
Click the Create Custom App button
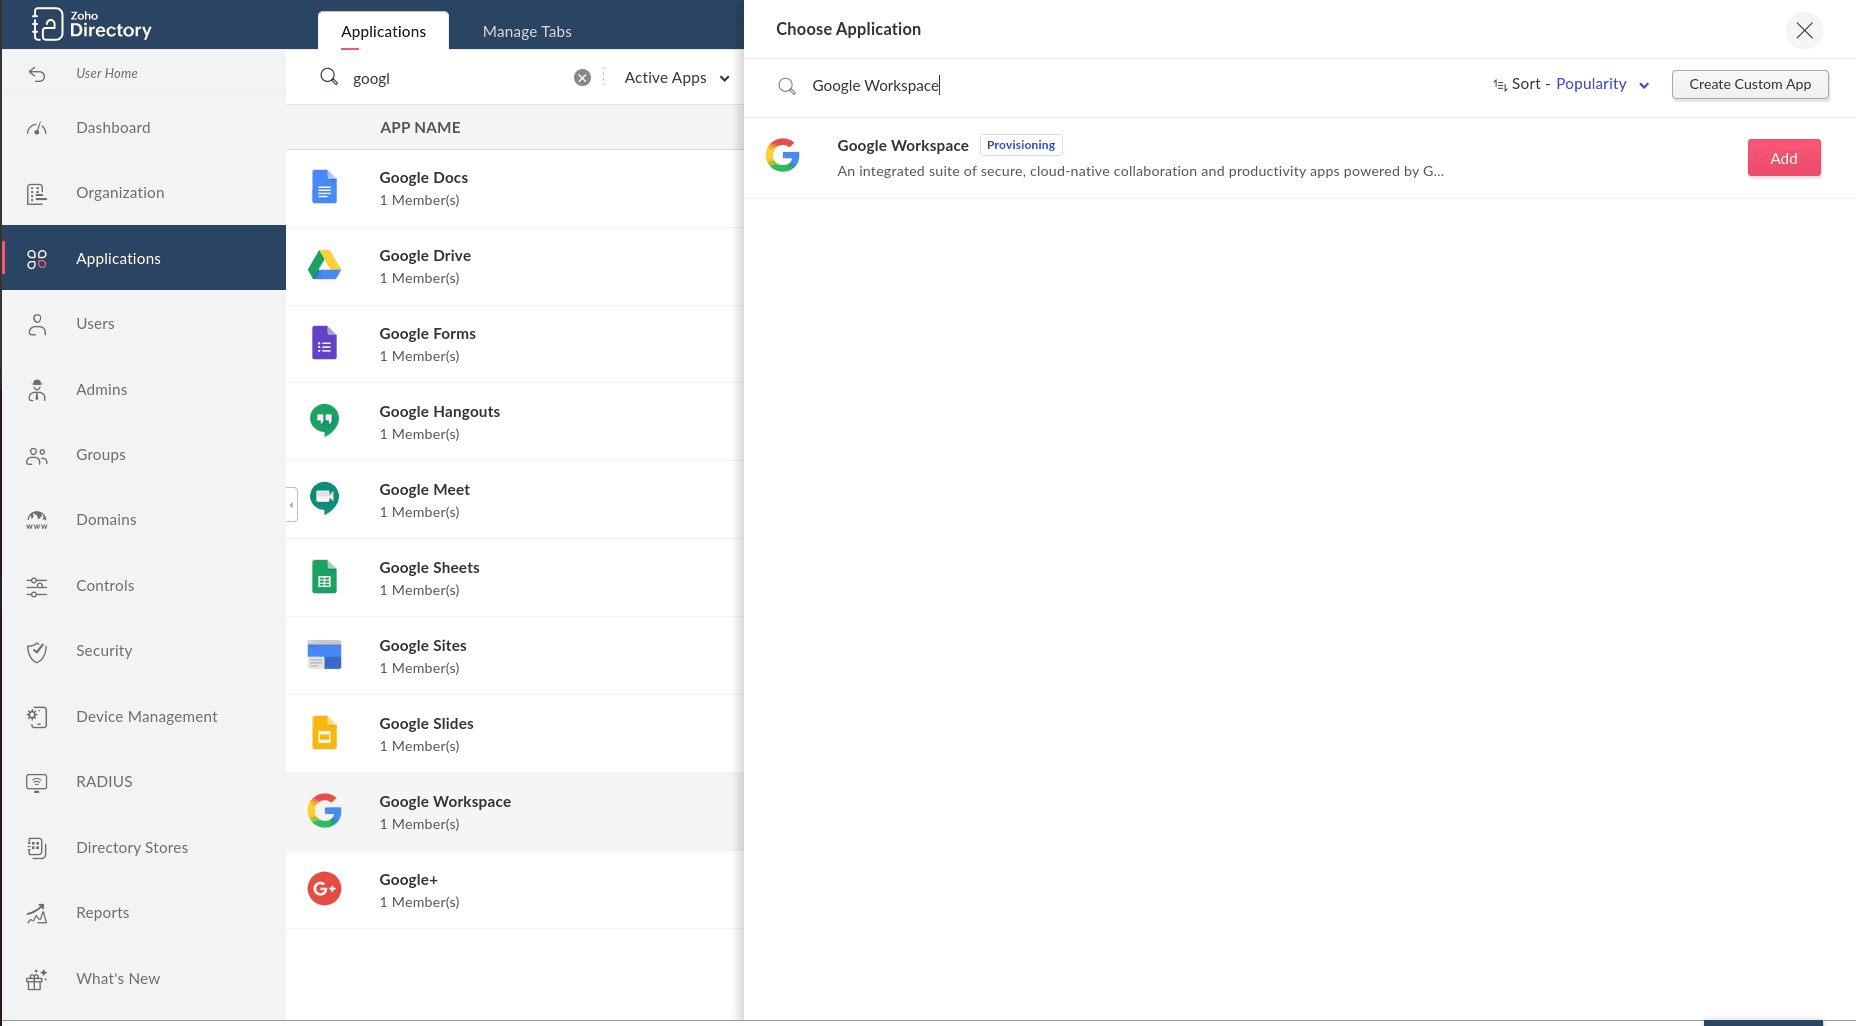tap(1749, 84)
